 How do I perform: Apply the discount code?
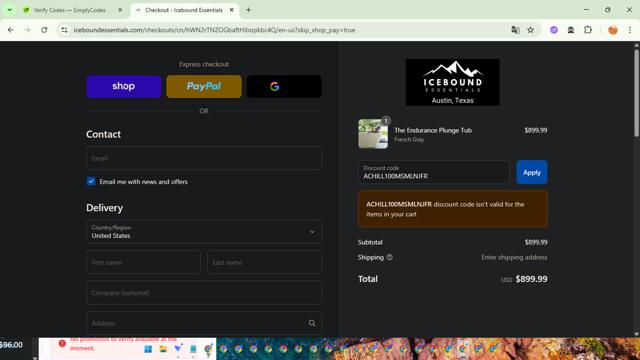[x=531, y=172]
